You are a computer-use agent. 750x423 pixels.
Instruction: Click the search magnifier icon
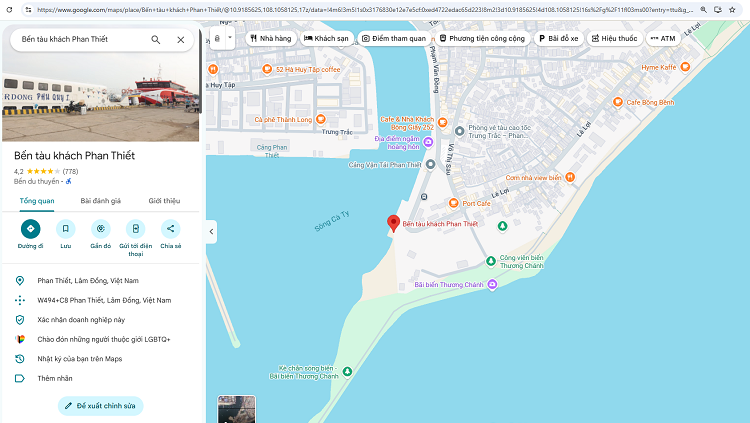pyautogui.click(x=155, y=40)
